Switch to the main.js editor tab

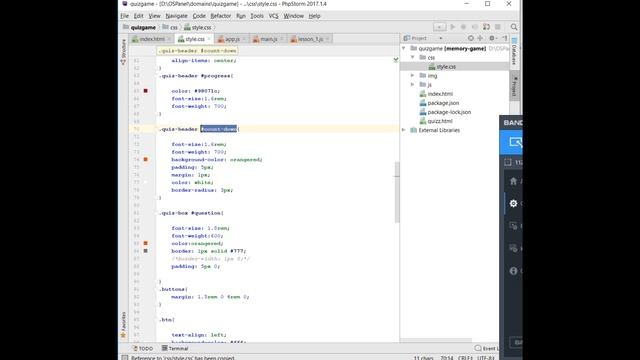coord(269,39)
